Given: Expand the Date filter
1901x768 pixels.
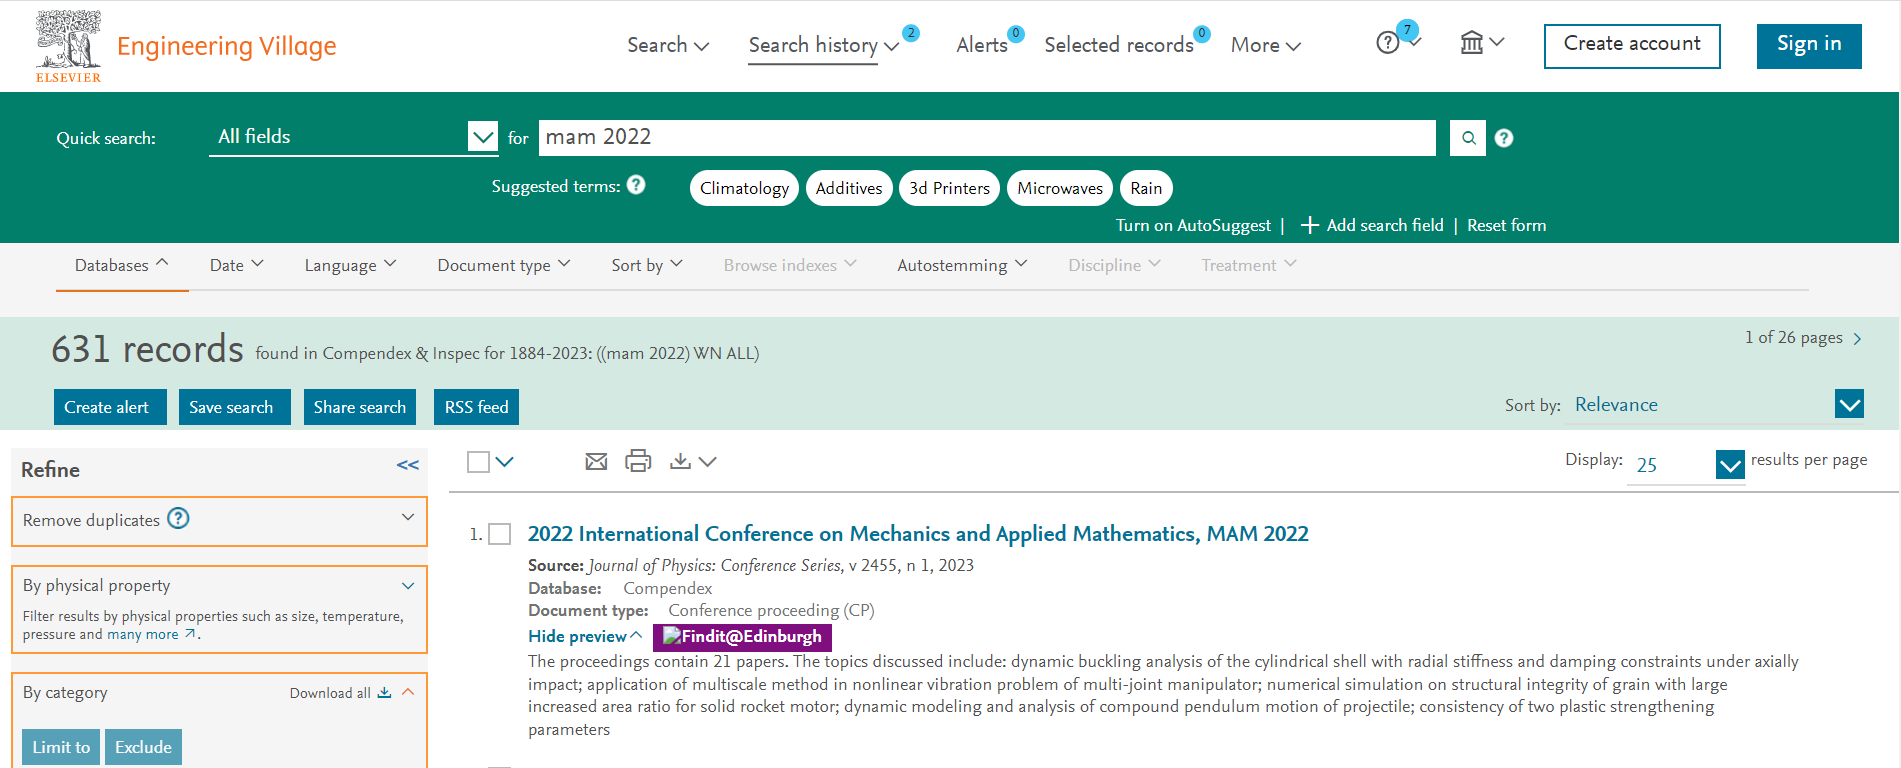Looking at the screenshot, I should 237,265.
